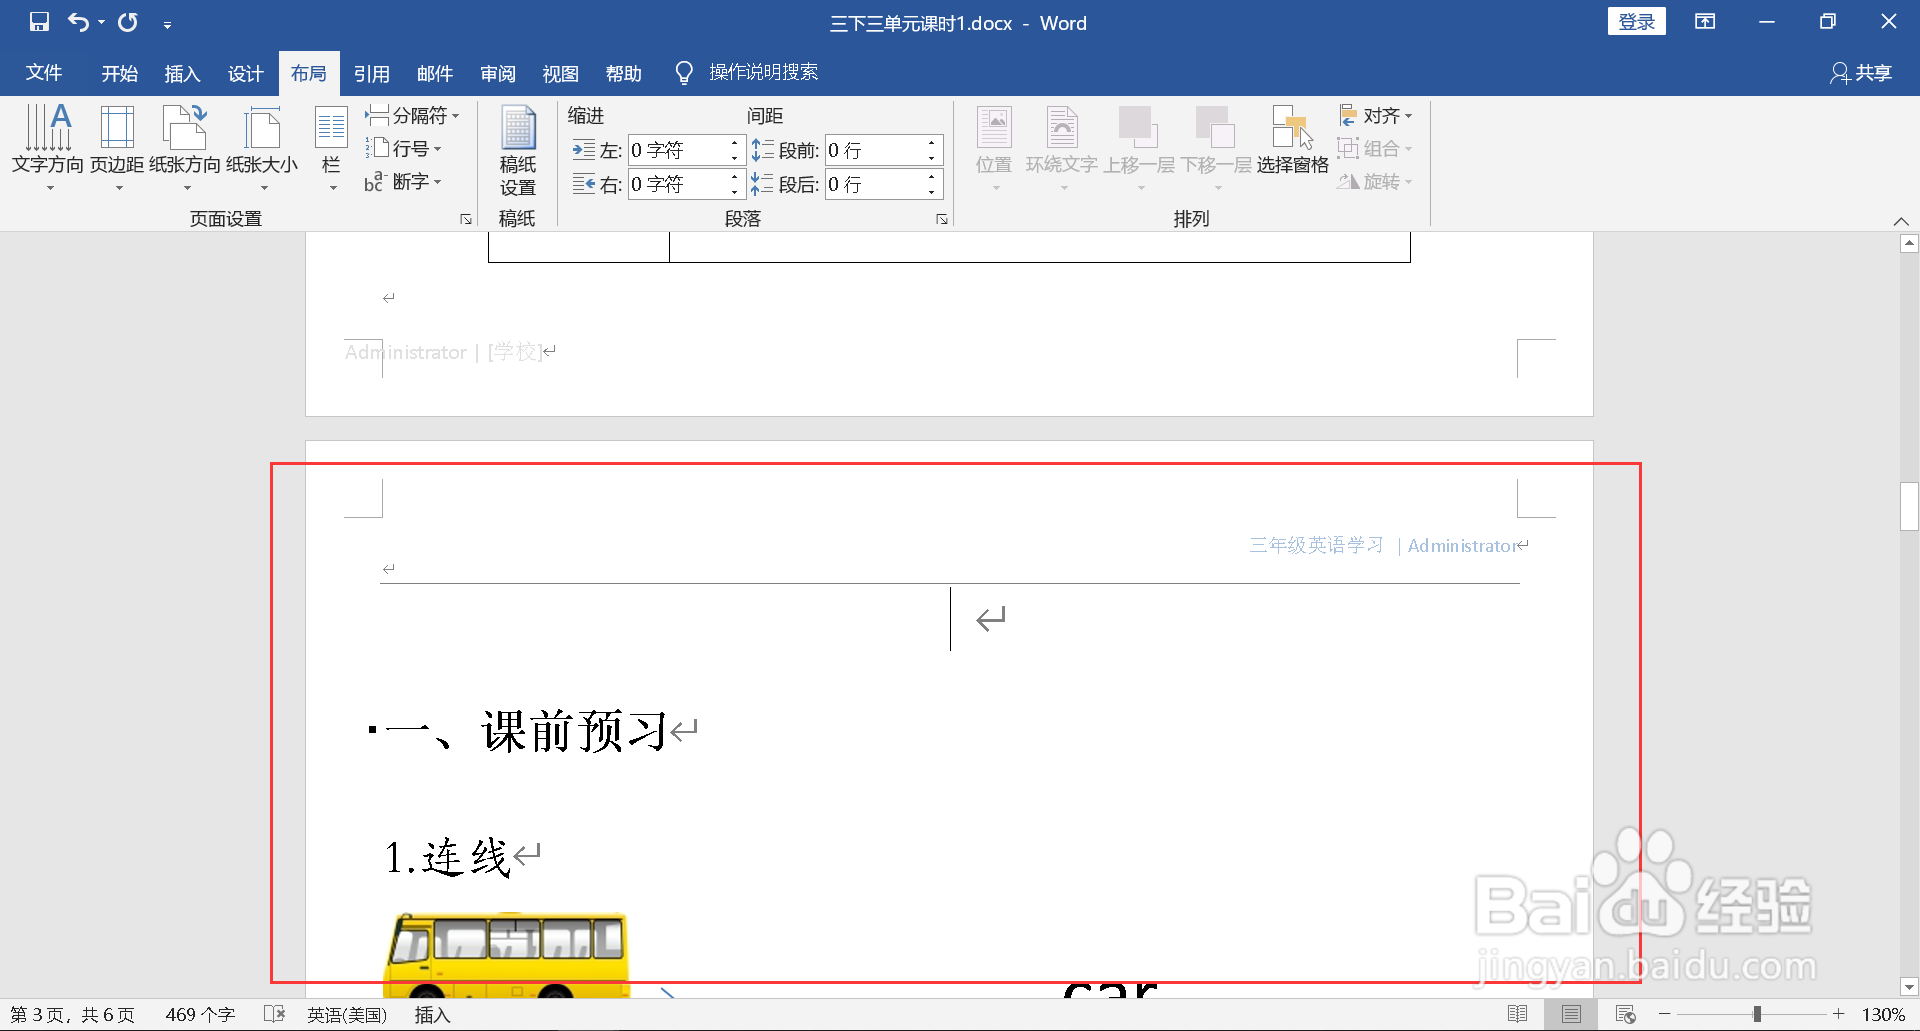Collapse the ribbon with the chevron
The height and width of the screenshot is (1031, 1920).
[x=1901, y=221]
